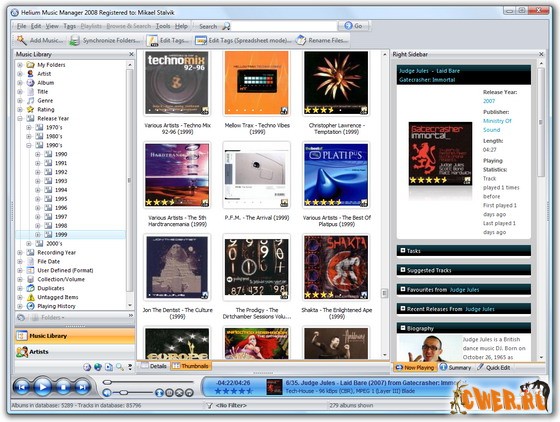
Task: Select The Best Of Platipus album thumbnail
Action: coord(336,175)
